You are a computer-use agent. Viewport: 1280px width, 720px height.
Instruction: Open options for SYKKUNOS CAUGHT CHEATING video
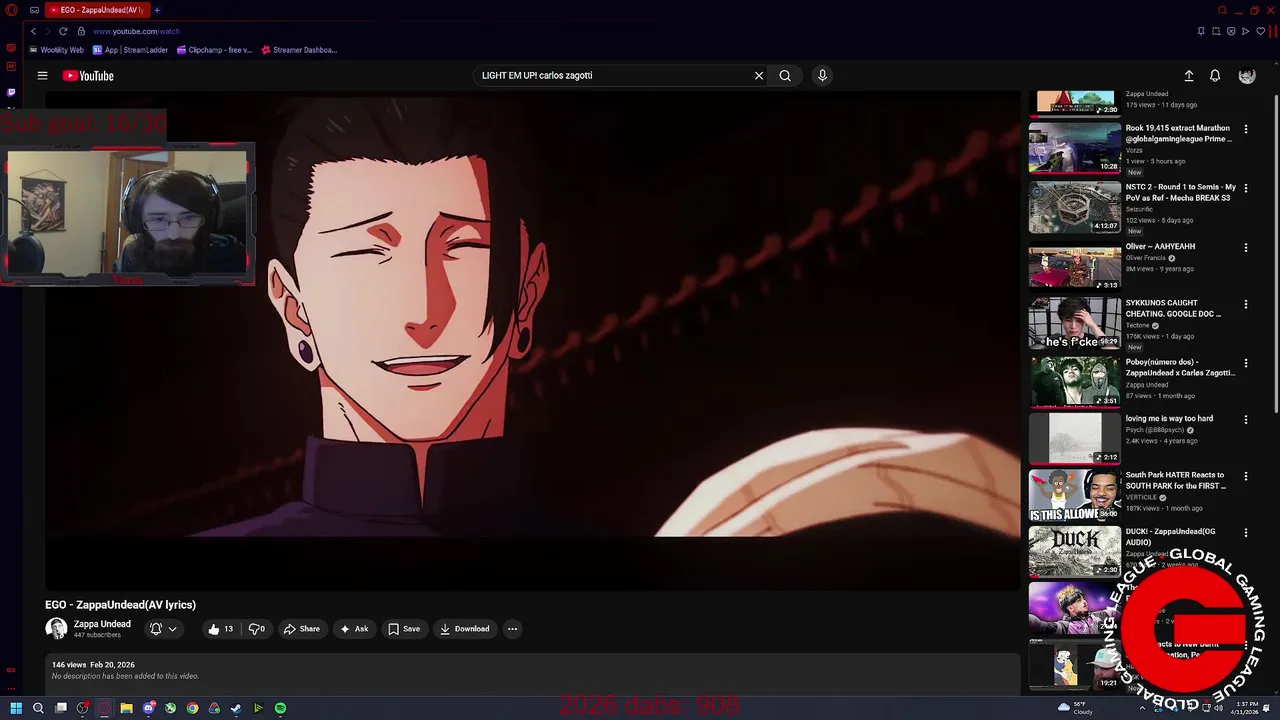click(1246, 304)
